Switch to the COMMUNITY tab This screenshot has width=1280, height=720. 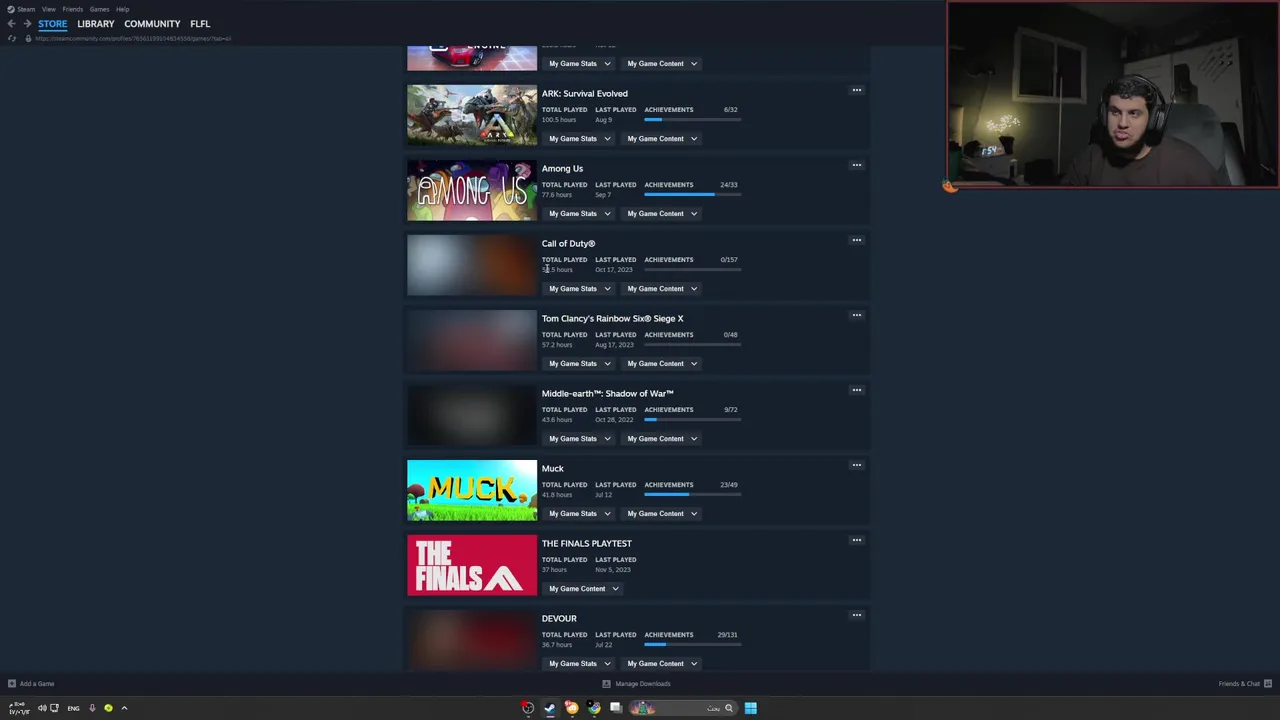[152, 24]
